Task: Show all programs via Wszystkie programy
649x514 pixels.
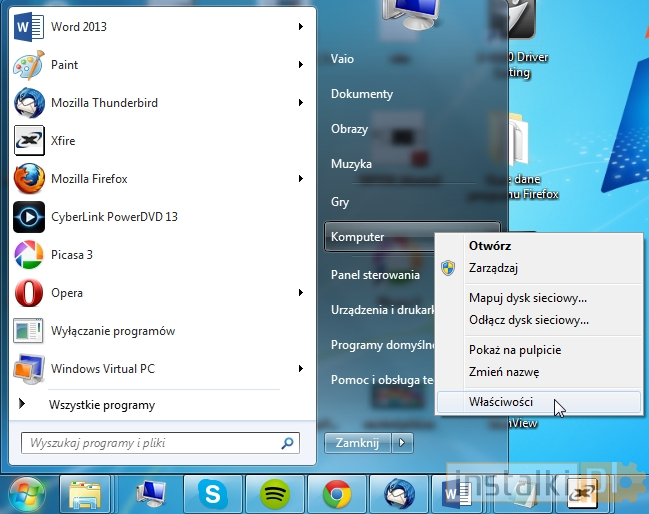Action: [x=161, y=405]
